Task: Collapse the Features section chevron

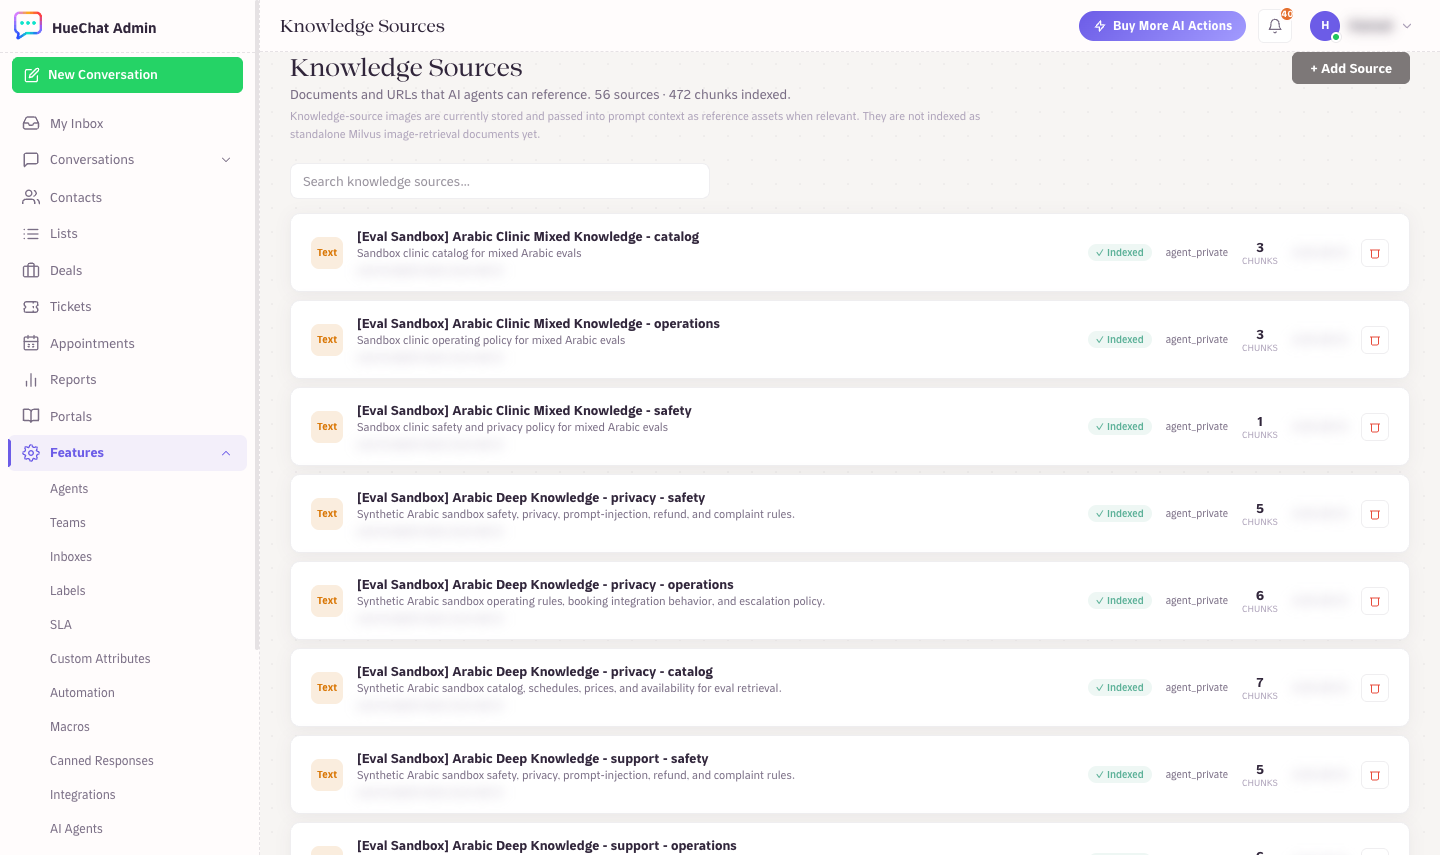Action: (226, 453)
